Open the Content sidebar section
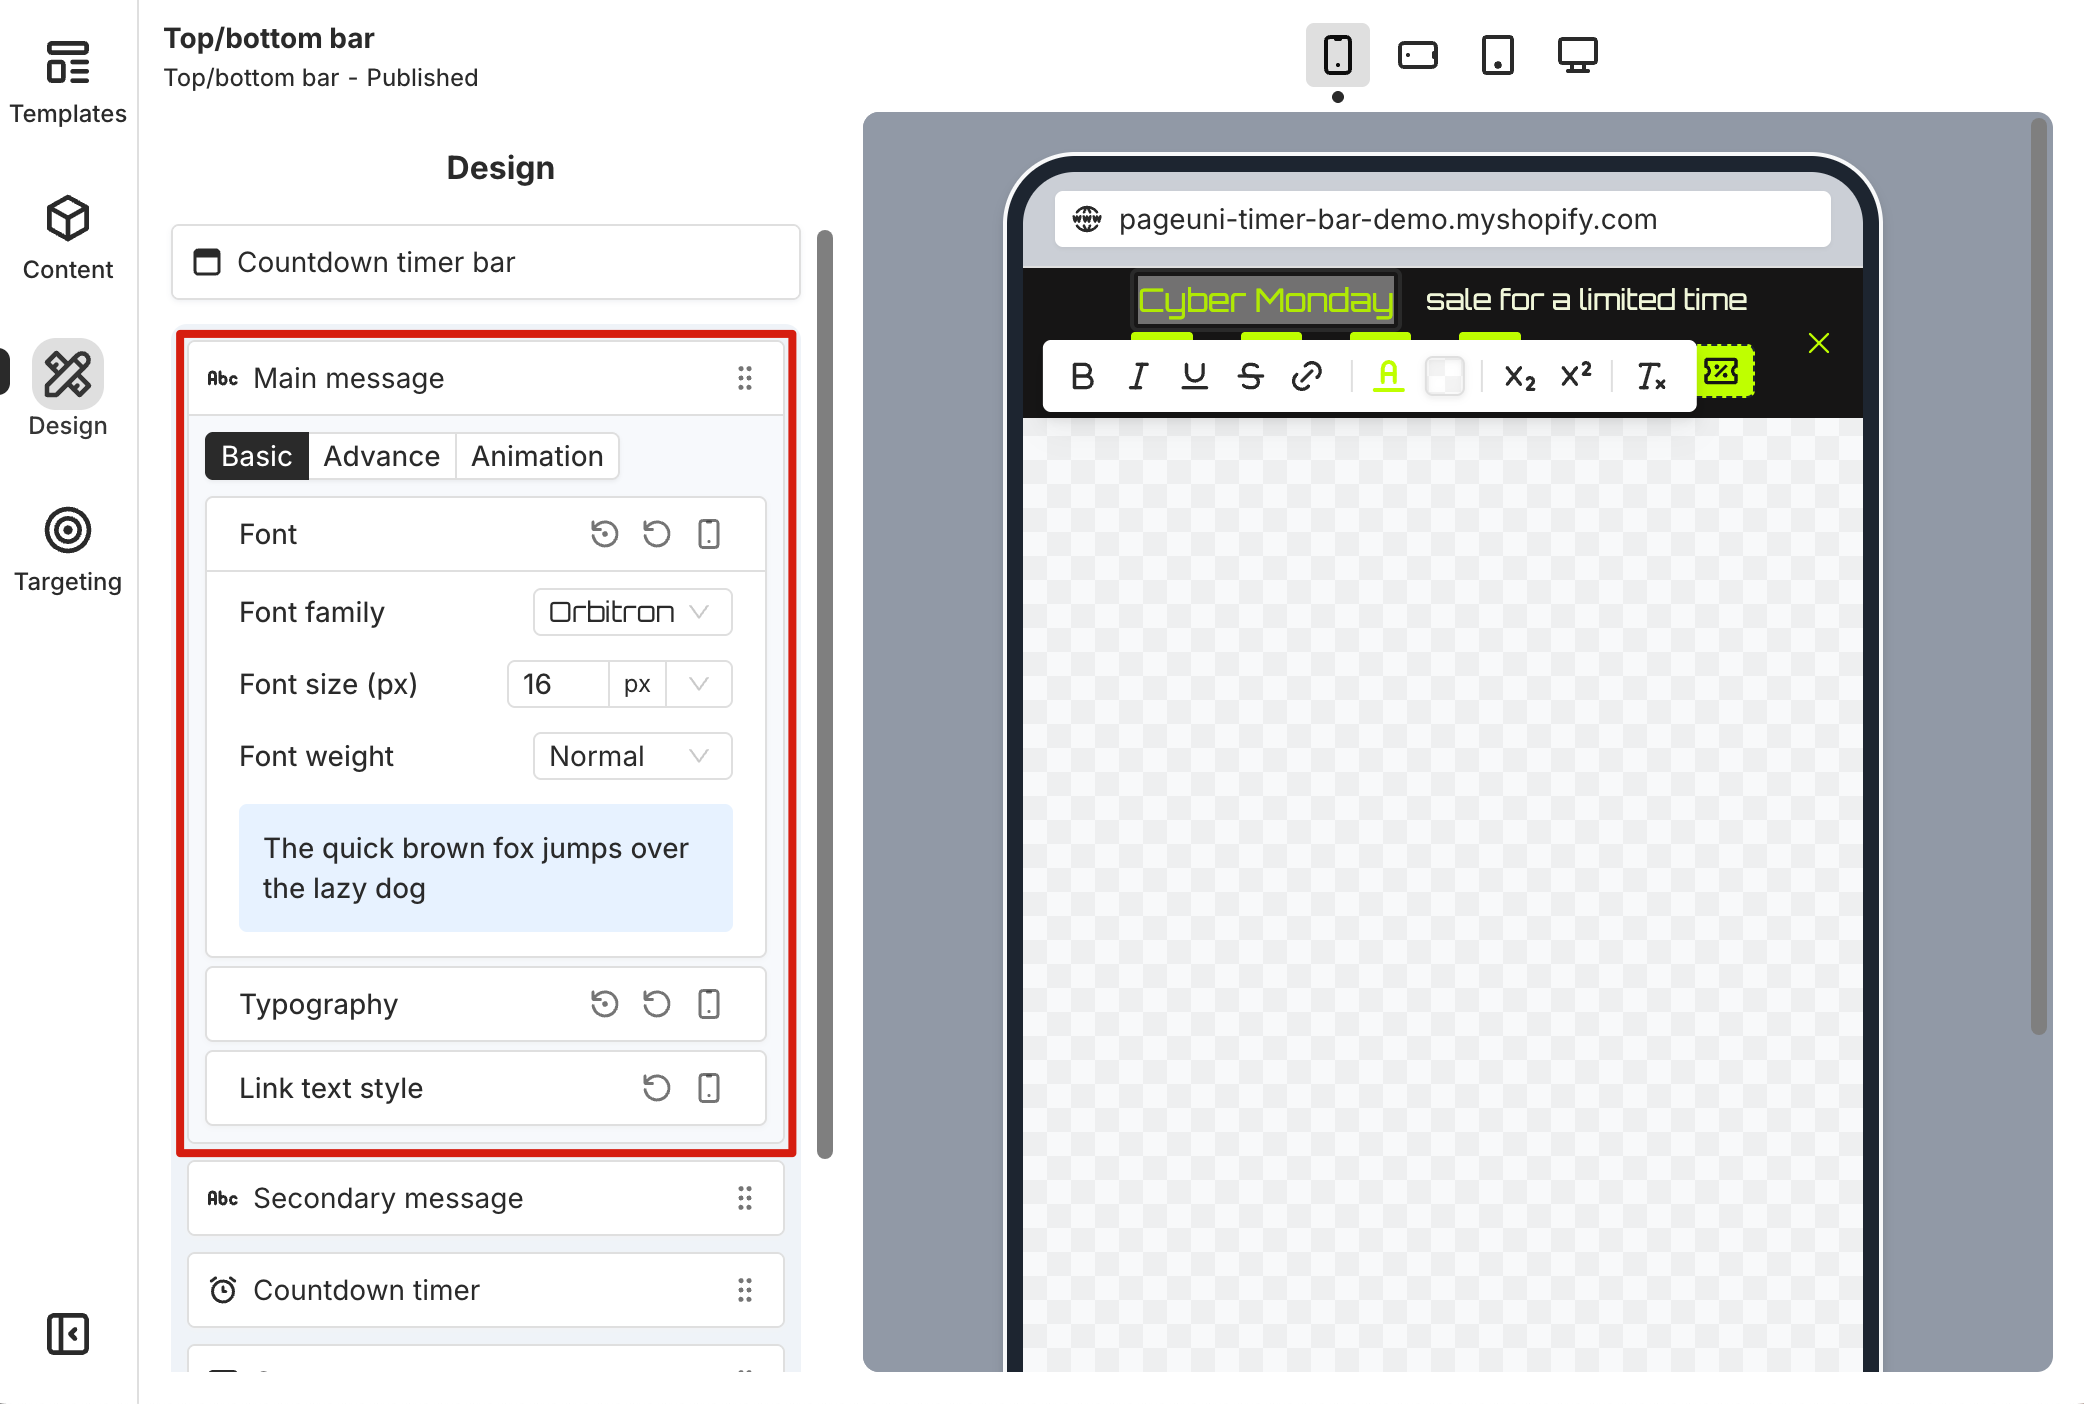The height and width of the screenshot is (1404, 2084). click(x=68, y=239)
